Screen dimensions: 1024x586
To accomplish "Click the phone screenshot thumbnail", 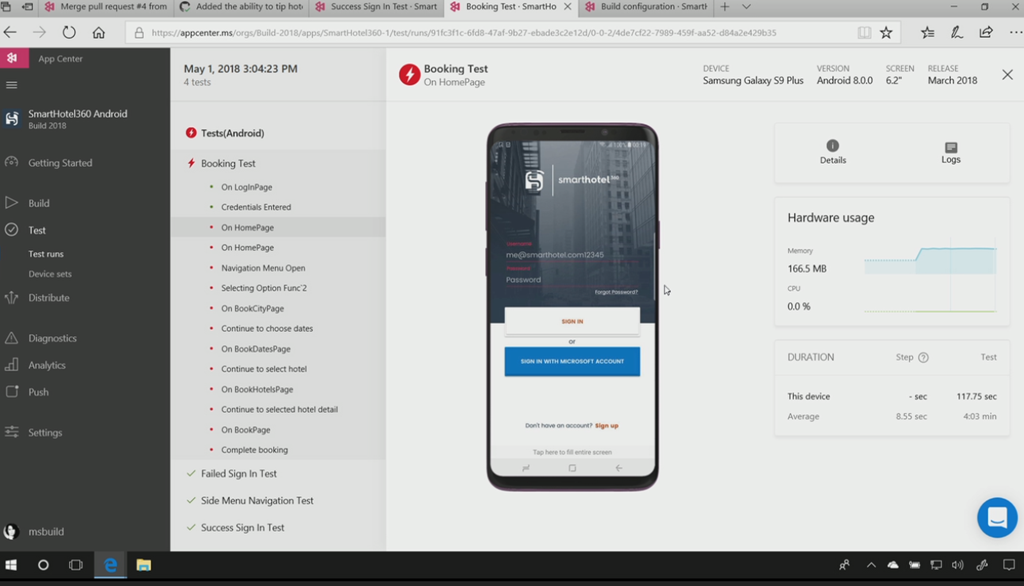I will pyautogui.click(x=572, y=307).
